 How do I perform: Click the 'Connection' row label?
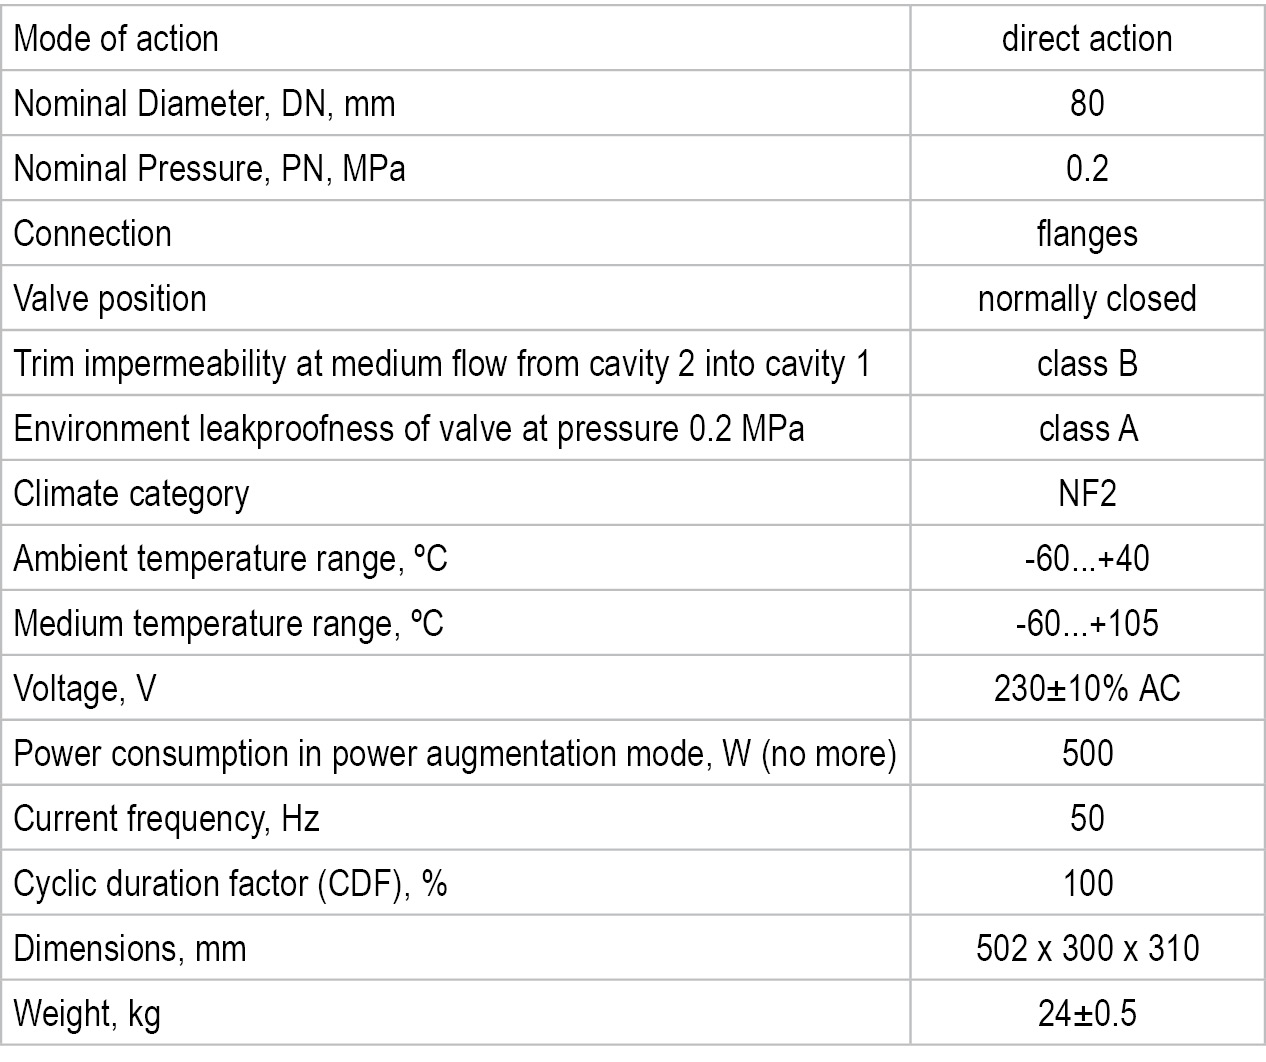tap(93, 234)
